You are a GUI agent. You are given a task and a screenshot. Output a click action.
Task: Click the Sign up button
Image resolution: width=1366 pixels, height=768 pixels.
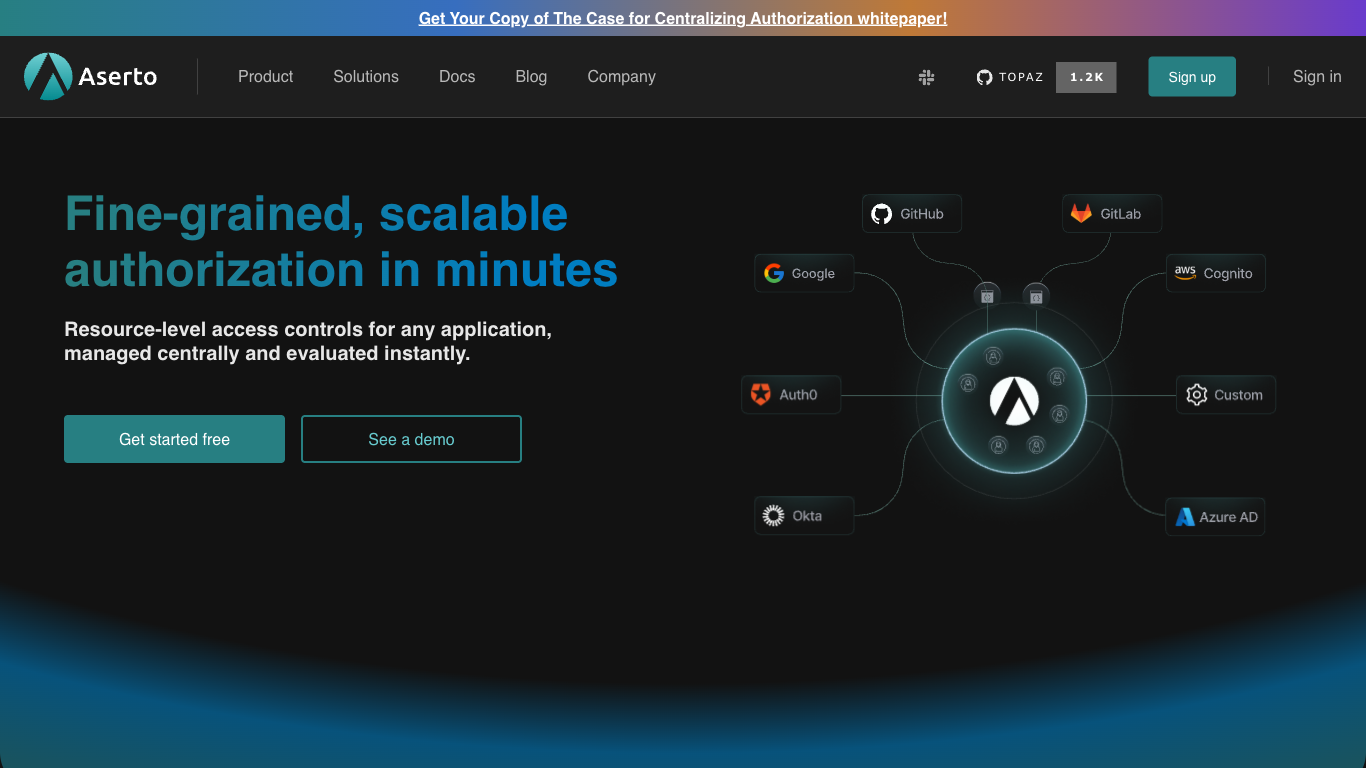click(x=1192, y=77)
